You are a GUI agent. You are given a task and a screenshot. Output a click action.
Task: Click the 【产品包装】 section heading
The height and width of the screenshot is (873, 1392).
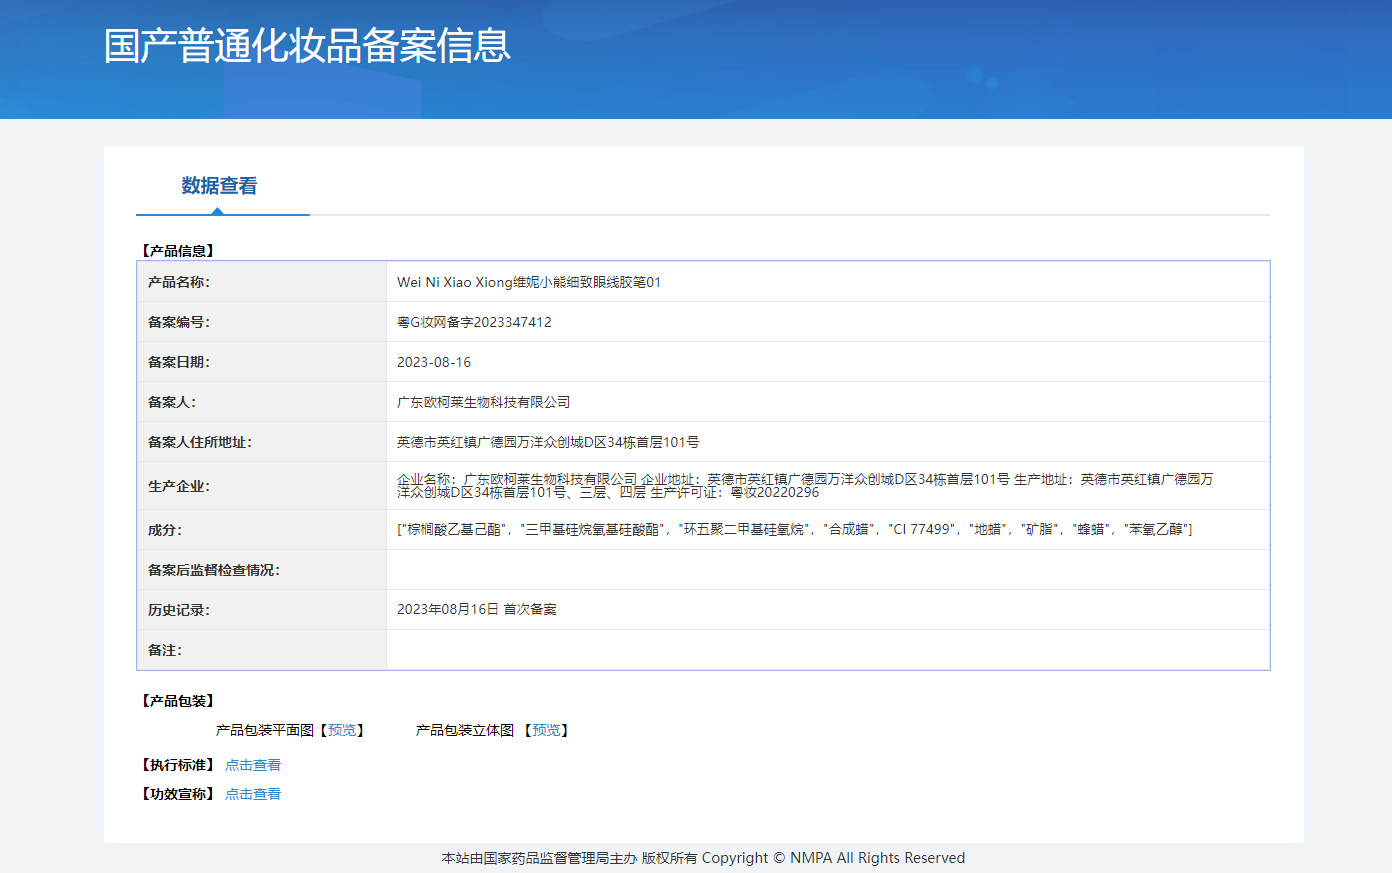coord(178,701)
